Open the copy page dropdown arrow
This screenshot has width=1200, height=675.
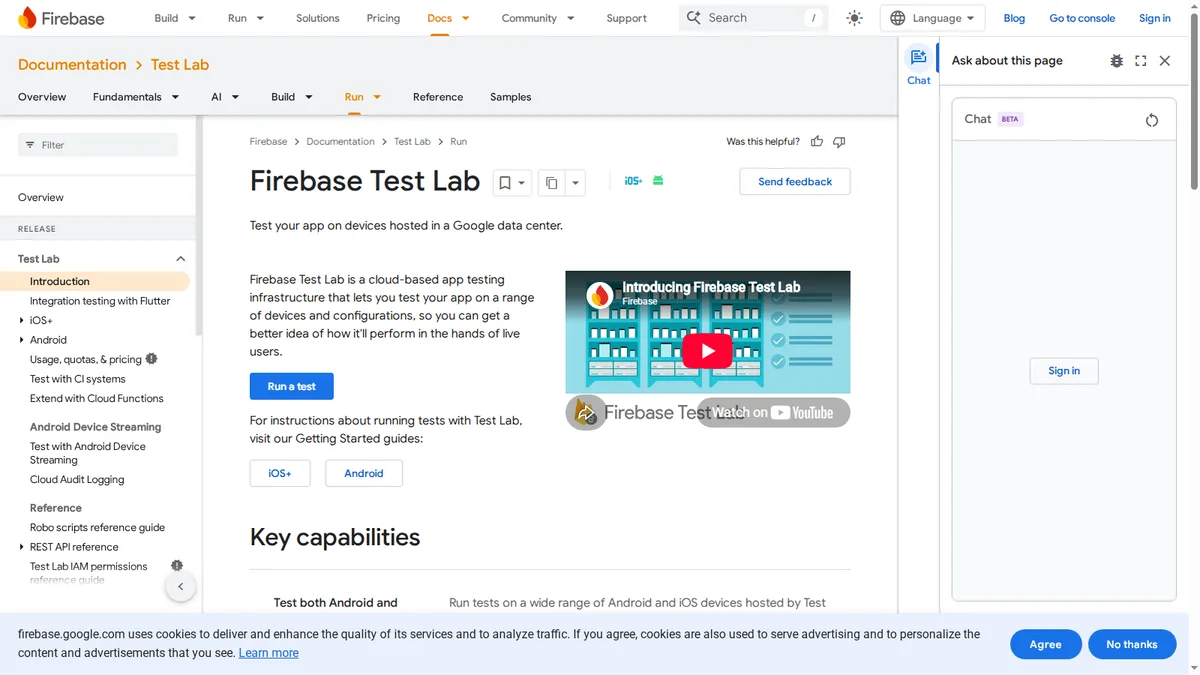575,183
